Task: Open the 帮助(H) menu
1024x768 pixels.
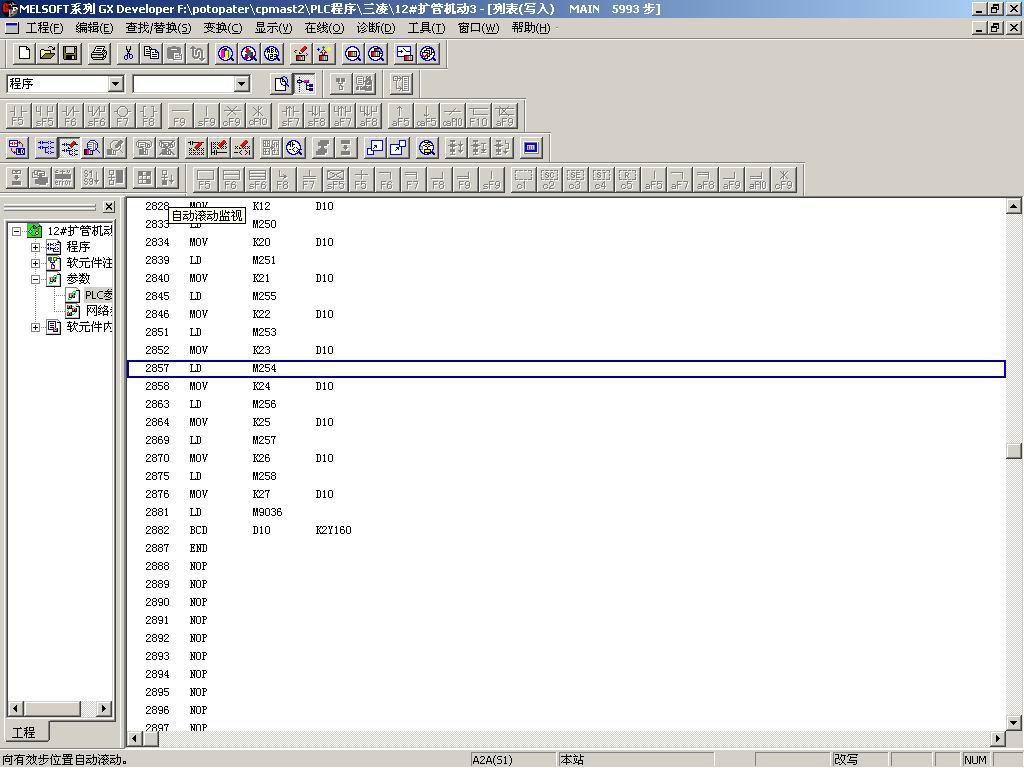Action: pyautogui.click(x=531, y=28)
